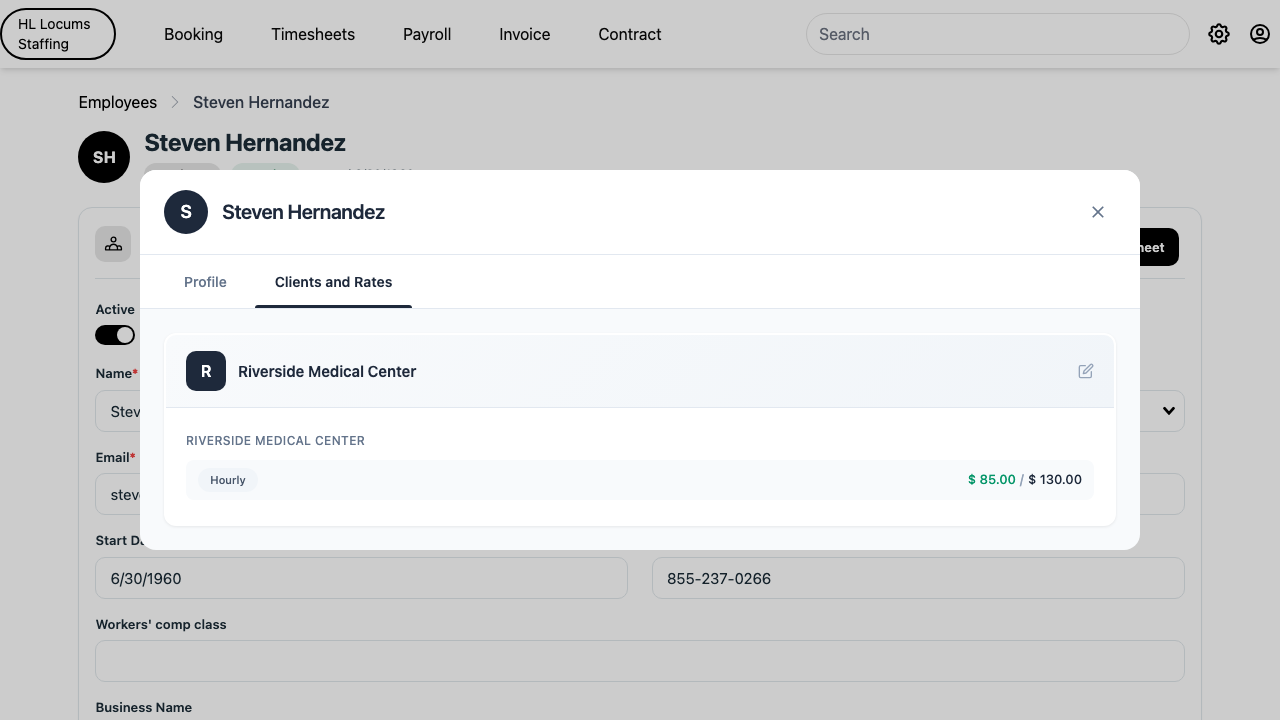This screenshot has height=720, width=1280.
Task: Open the Invoice menu
Action: tap(525, 34)
